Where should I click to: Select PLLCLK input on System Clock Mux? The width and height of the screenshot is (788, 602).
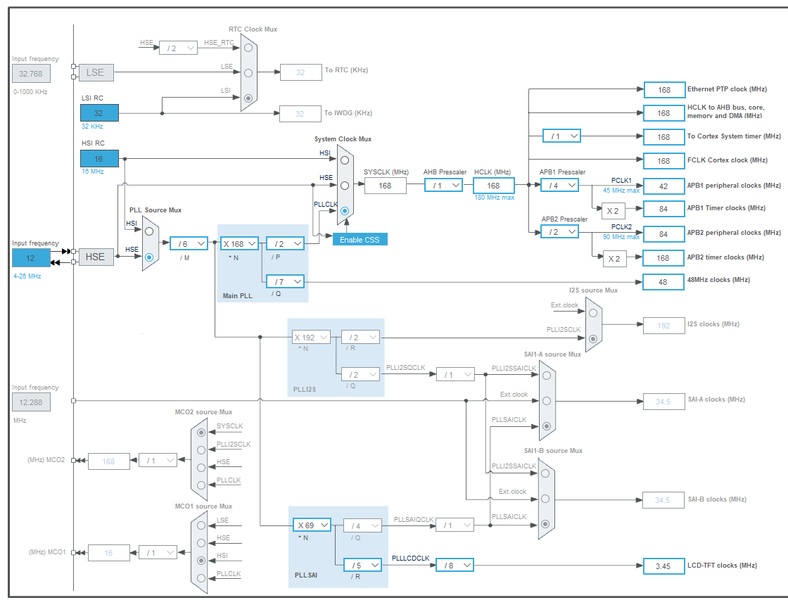344,211
